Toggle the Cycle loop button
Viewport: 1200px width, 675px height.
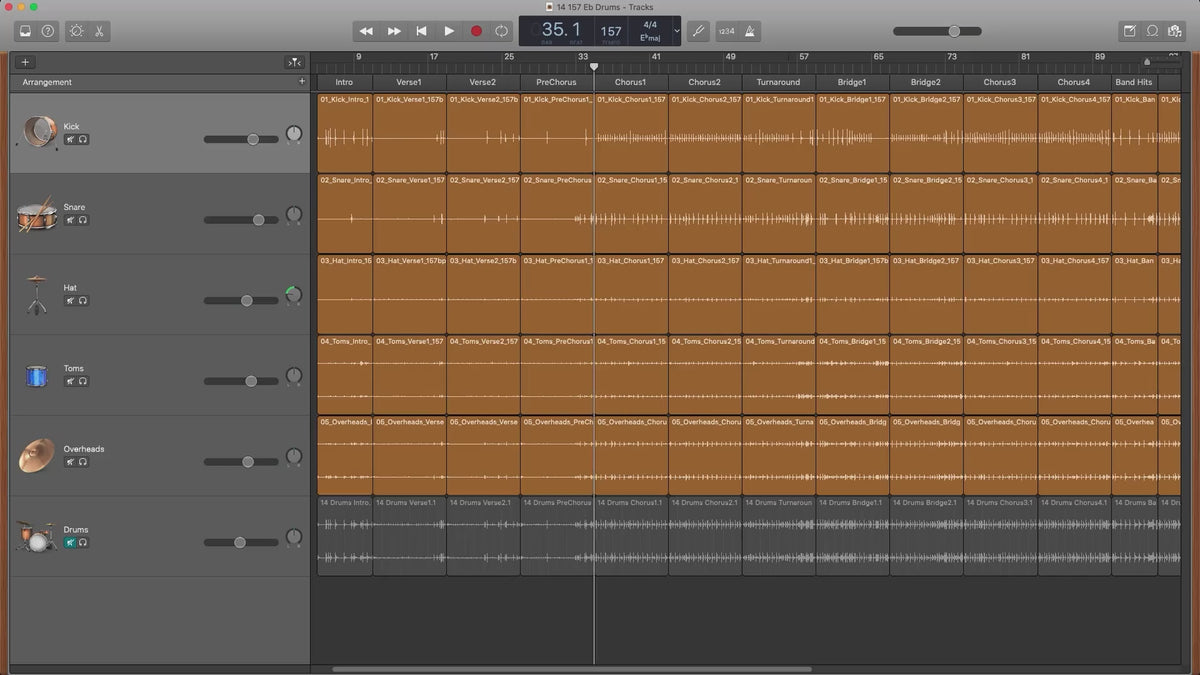pos(502,31)
